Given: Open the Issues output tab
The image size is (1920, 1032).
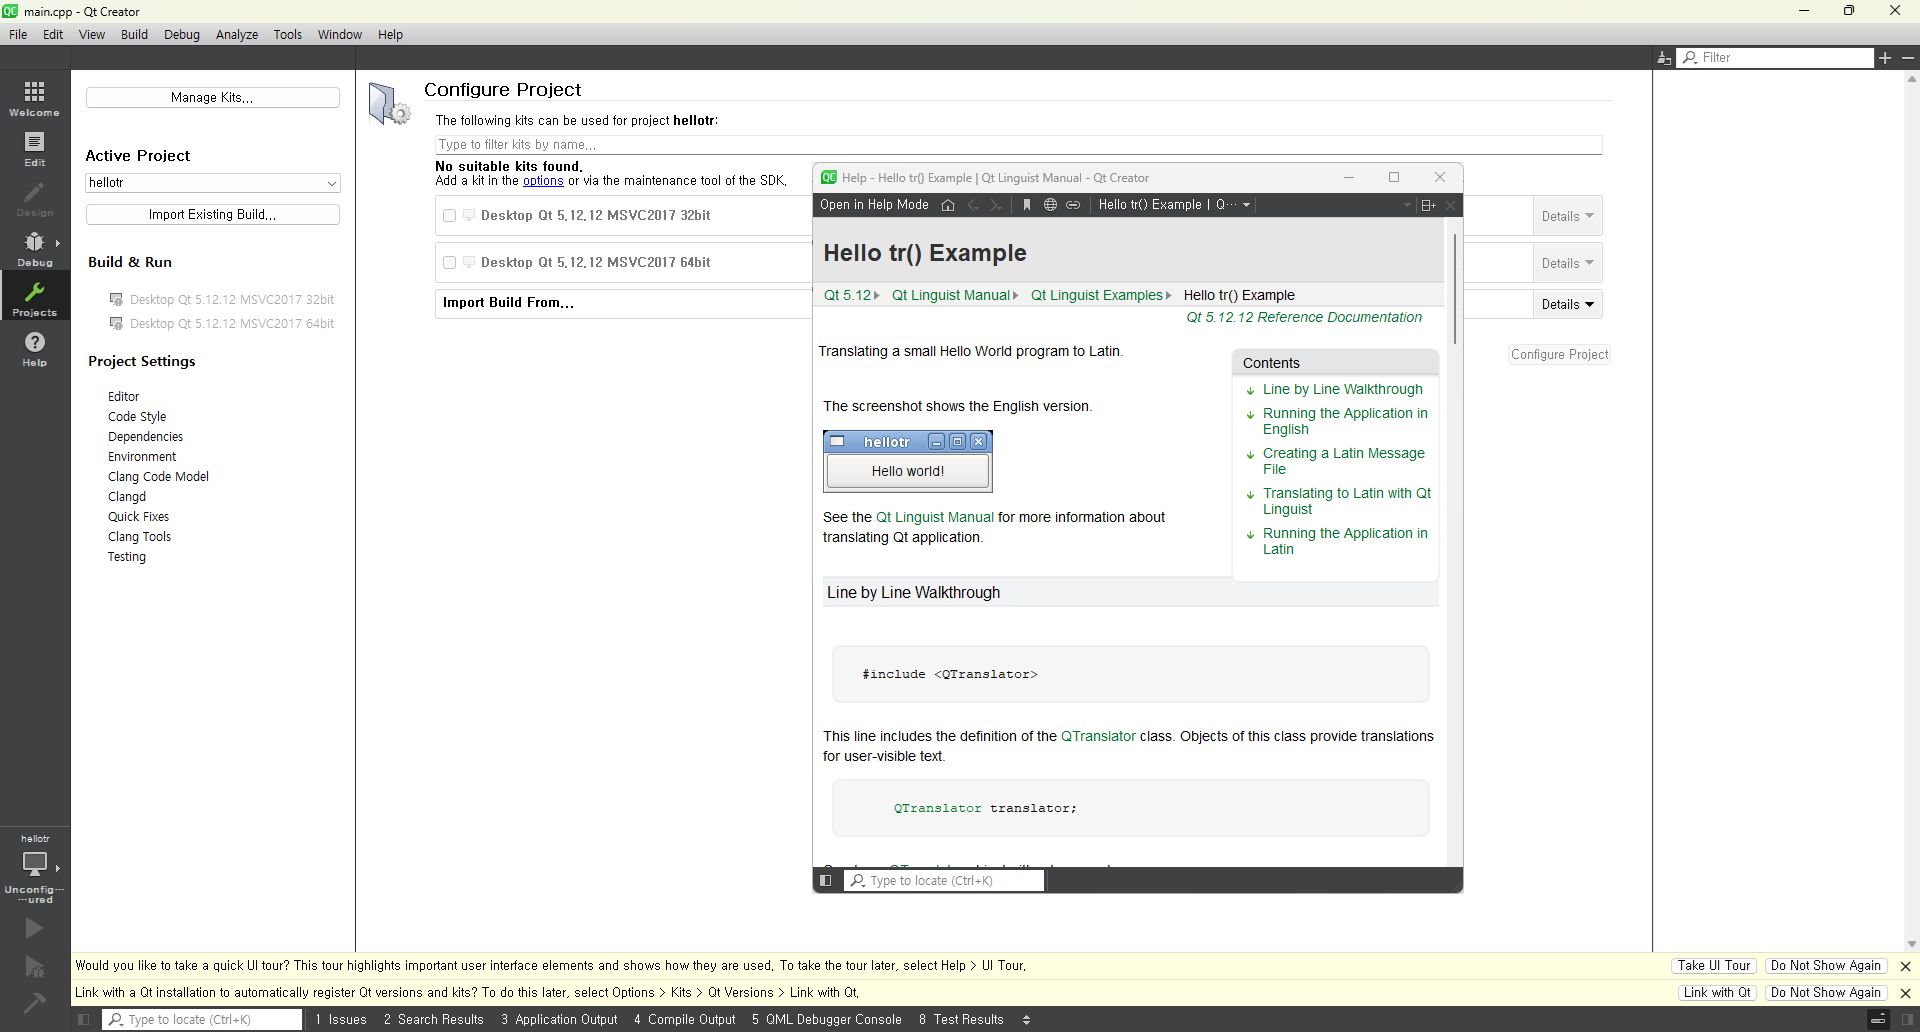Looking at the screenshot, I should pyautogui.click(x=342, y=1020).
